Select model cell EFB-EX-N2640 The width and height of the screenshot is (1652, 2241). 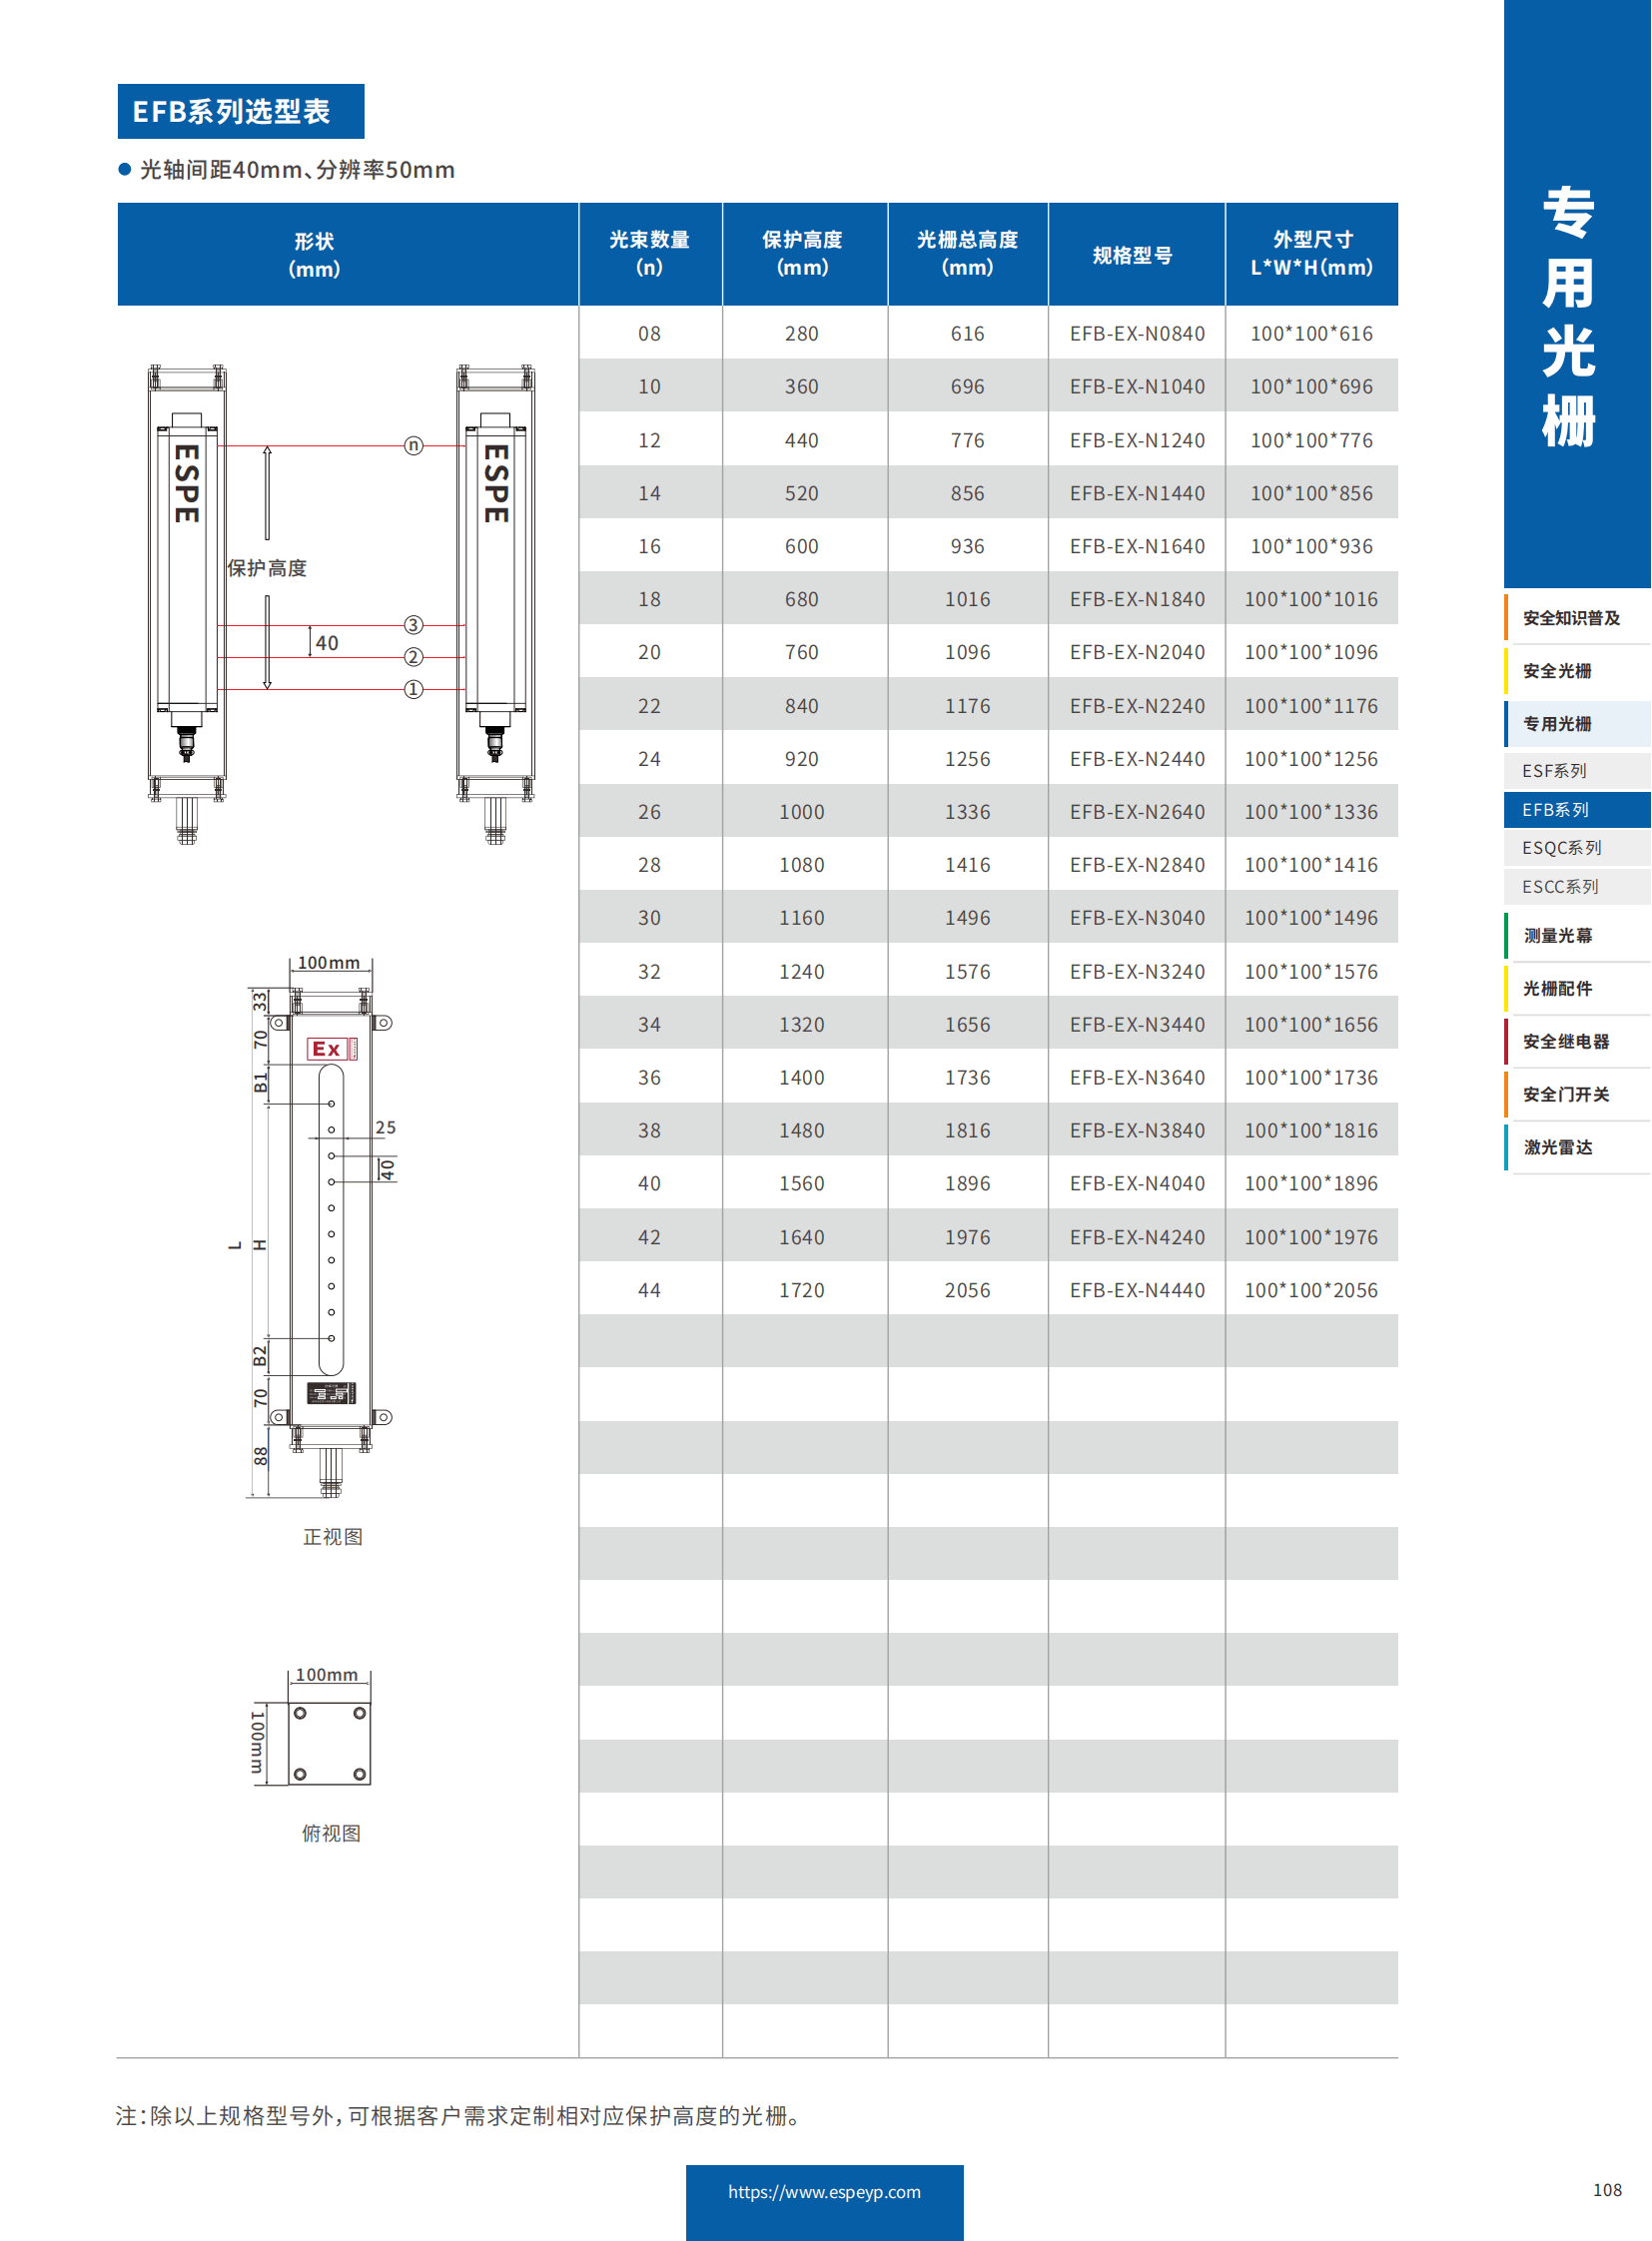pyautogui.click(x=1137, y=813)
